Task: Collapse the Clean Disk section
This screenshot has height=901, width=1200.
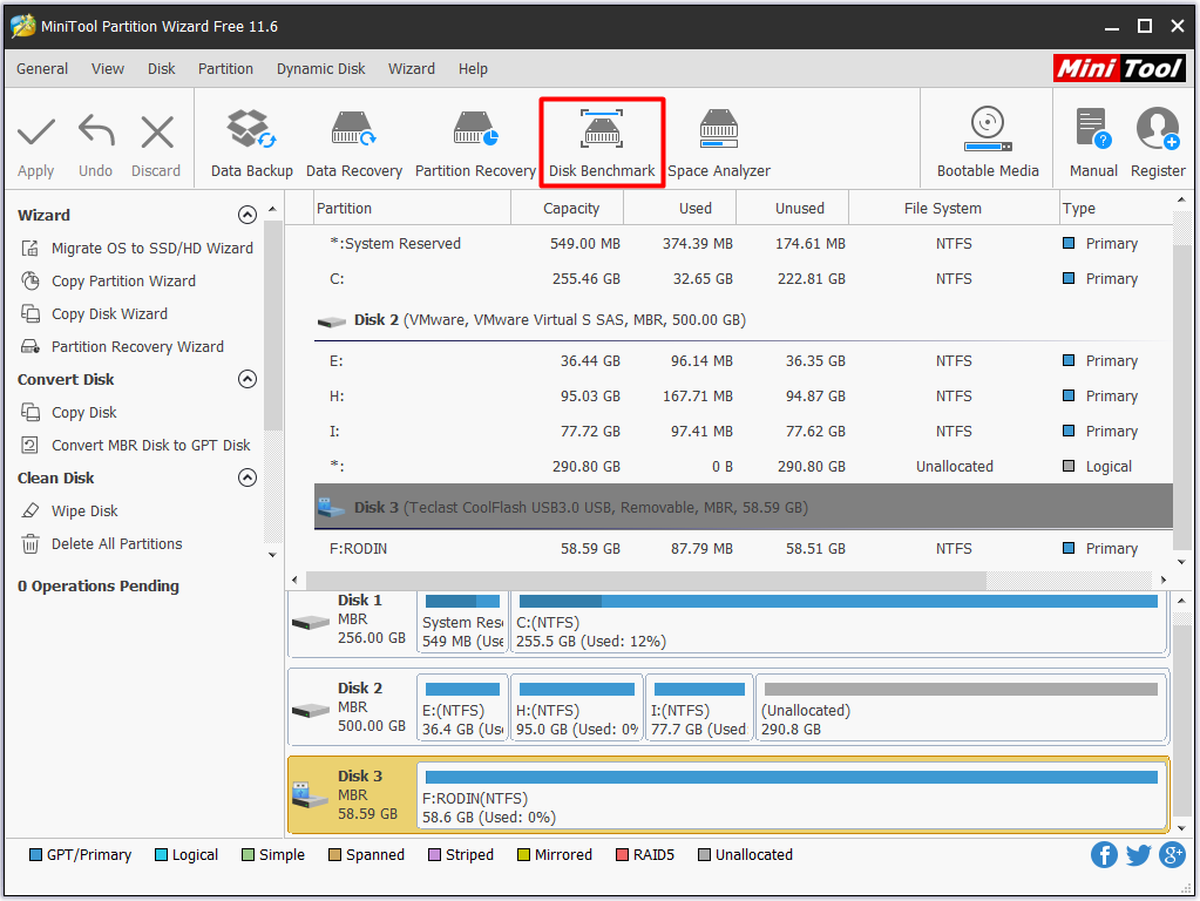Action: [247, 478]
